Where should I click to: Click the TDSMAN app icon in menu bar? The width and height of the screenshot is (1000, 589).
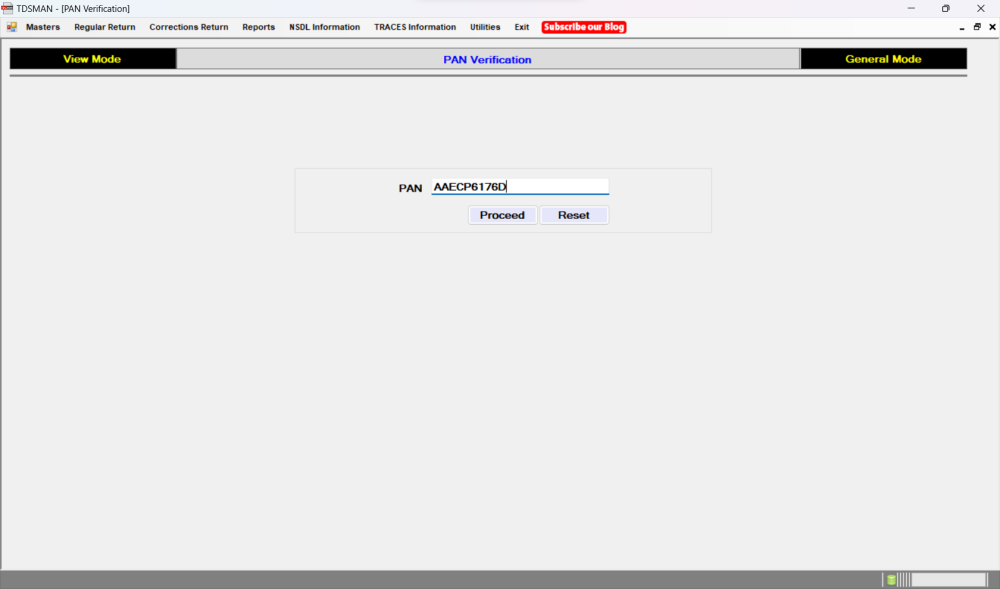pyautogui.click(x=11, y=27)
